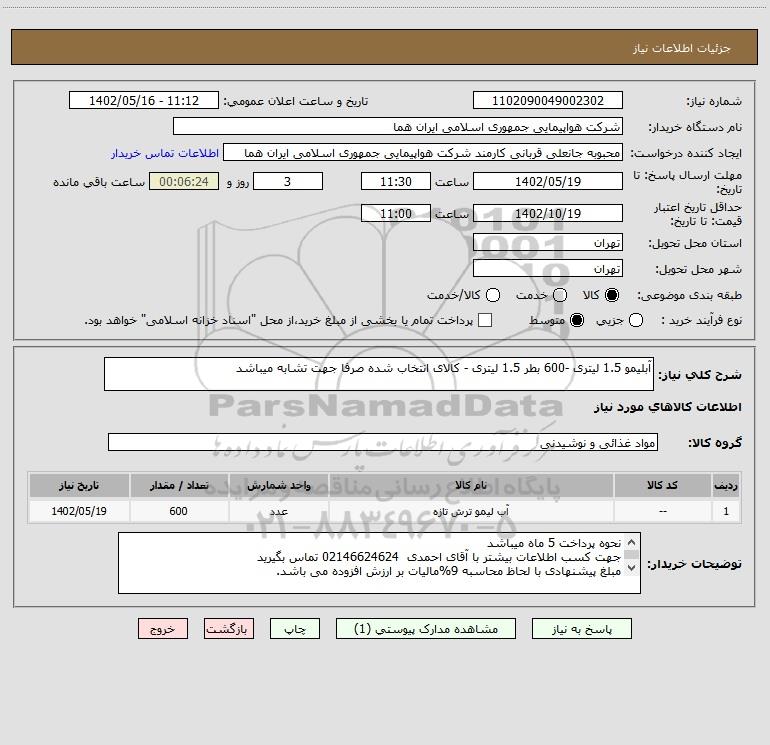Select the کالا/خدمت radio button
770x745 pixels.
(493, 295)
